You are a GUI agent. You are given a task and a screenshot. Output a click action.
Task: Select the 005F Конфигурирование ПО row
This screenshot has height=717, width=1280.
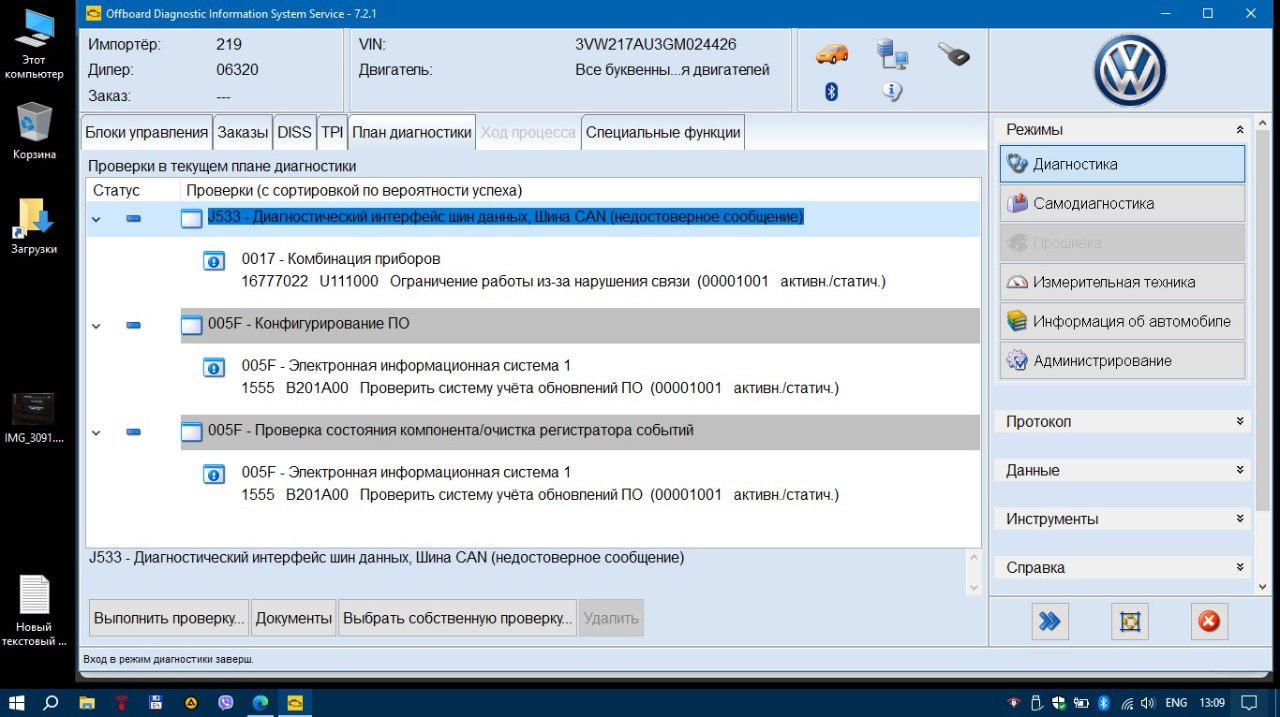coord(580,324)
